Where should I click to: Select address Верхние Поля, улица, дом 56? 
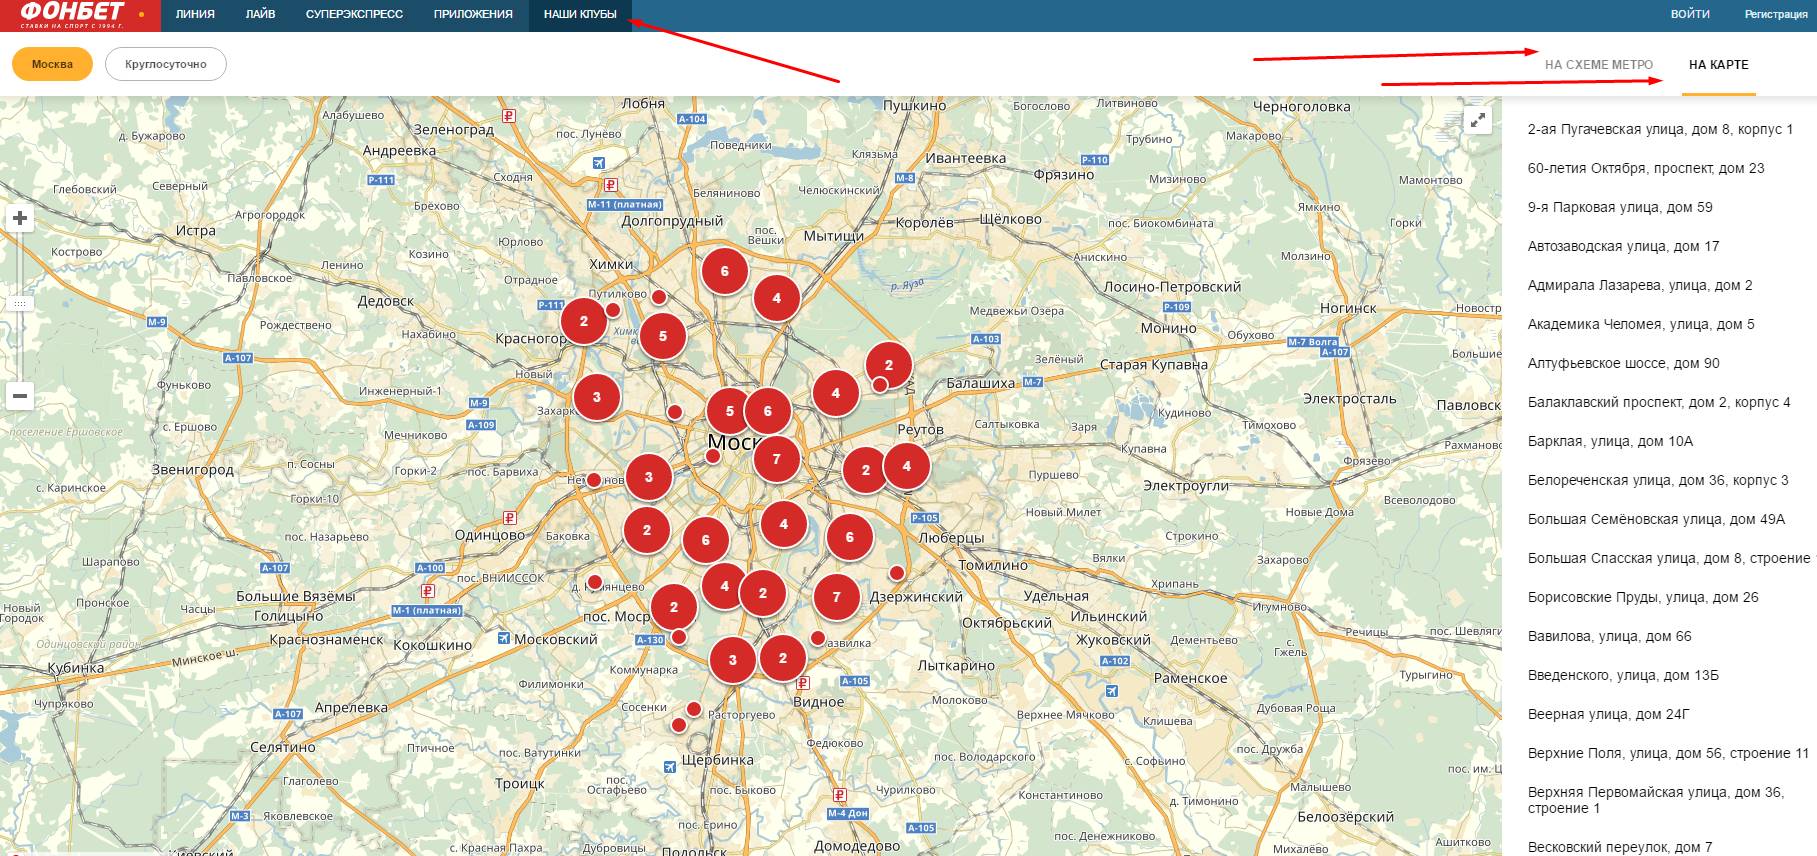tap(1669, 753)
